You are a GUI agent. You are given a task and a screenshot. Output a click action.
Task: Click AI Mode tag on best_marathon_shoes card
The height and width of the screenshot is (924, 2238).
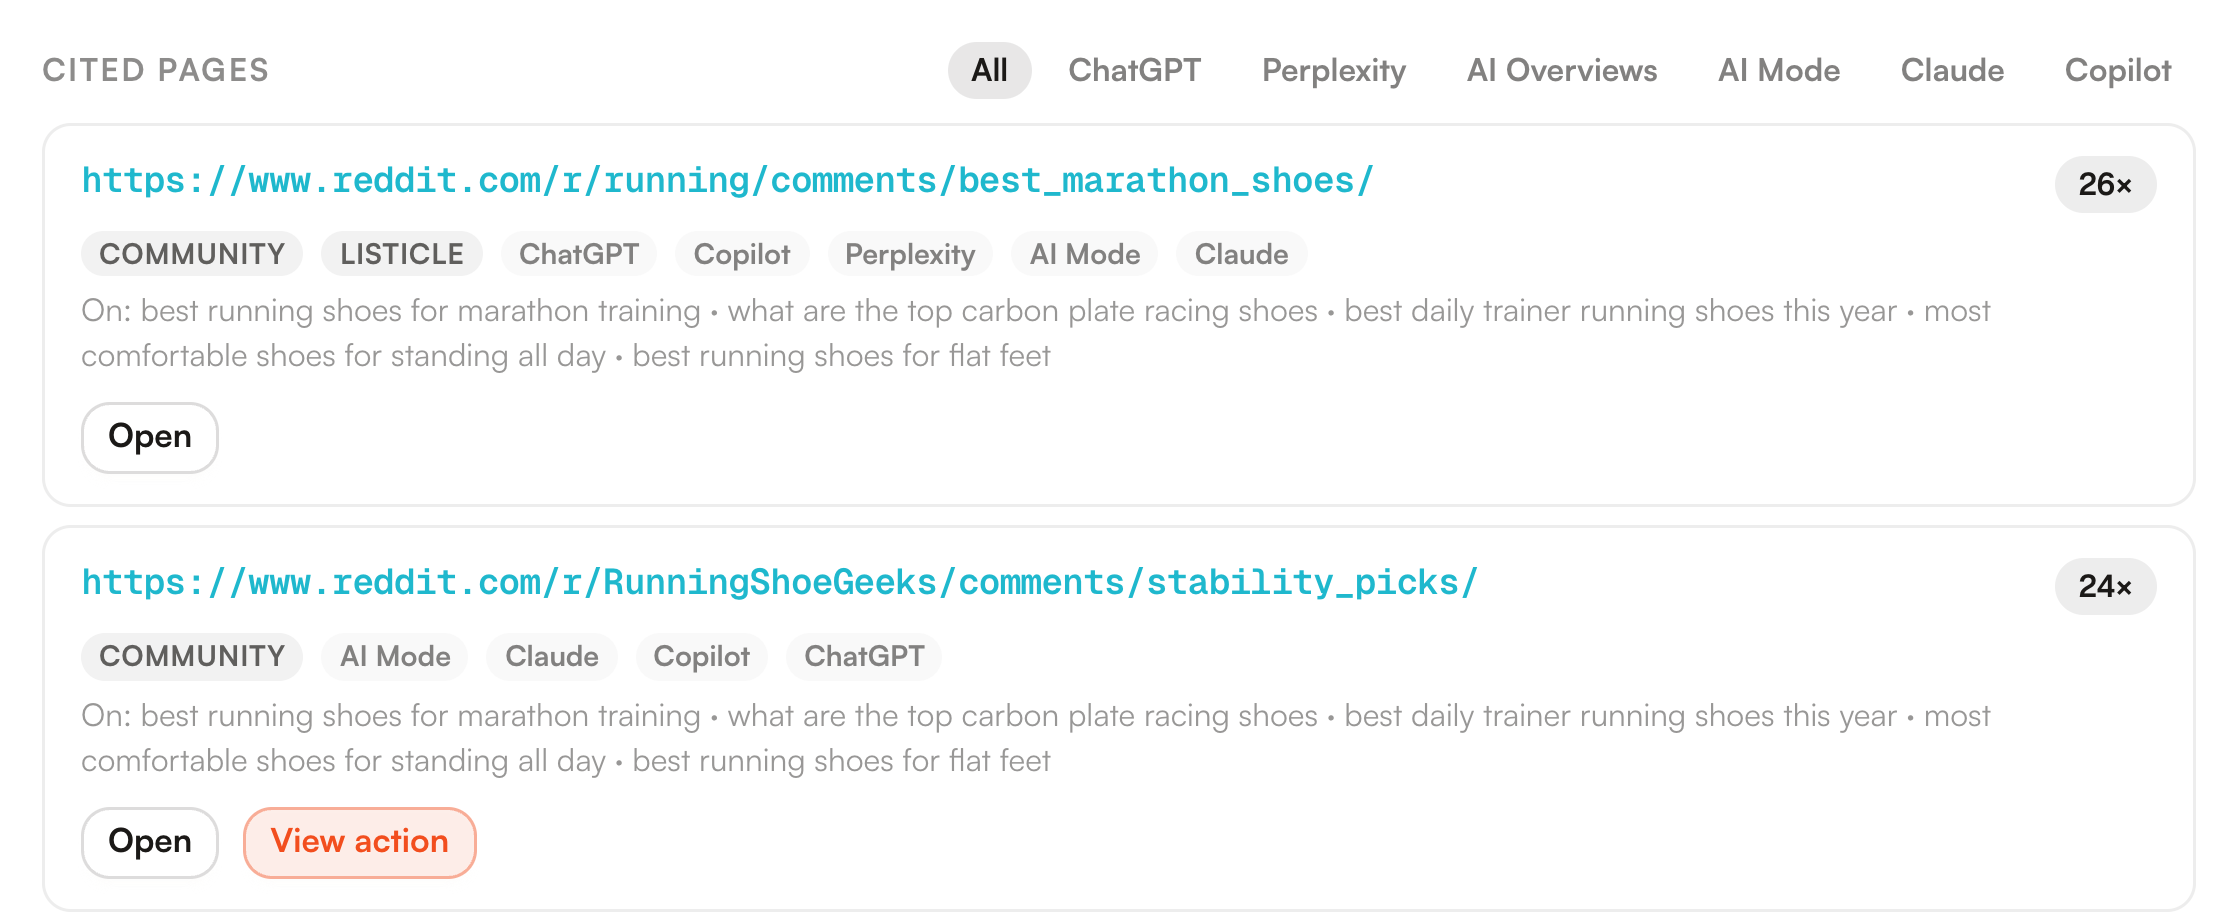click(x=1085, y=254)
